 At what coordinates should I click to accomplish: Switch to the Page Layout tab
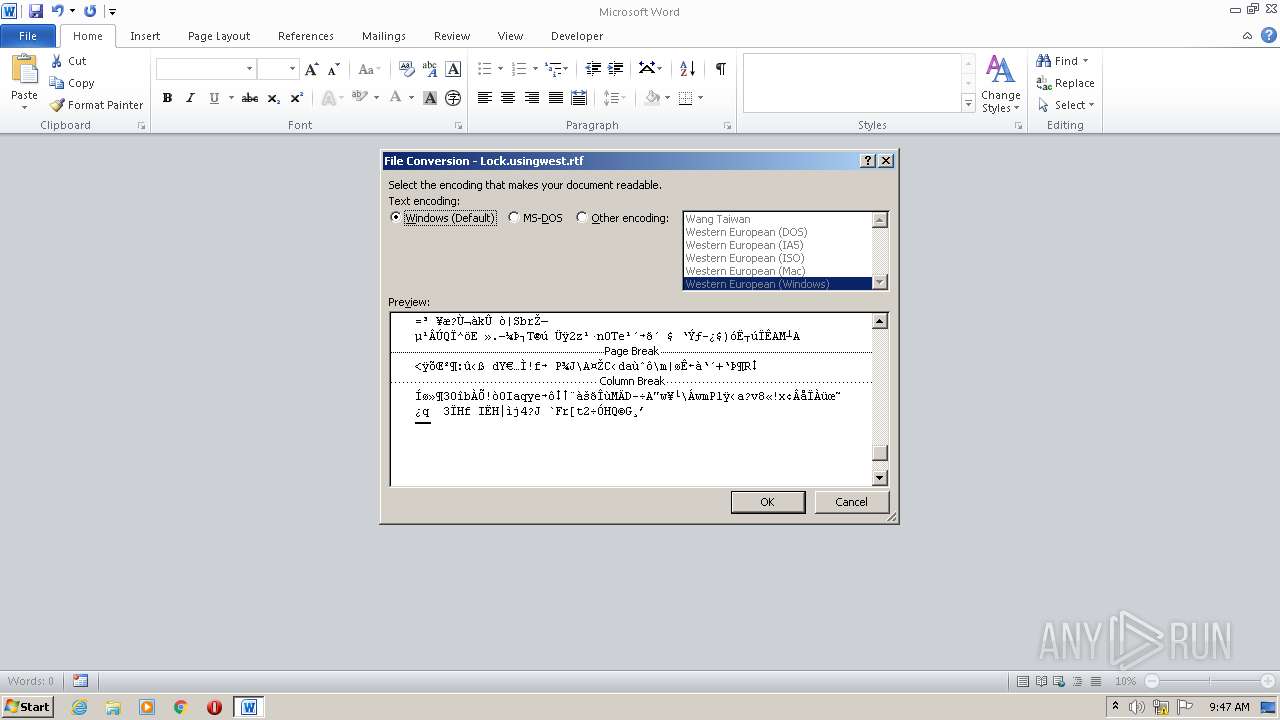[x=219, y=36]
